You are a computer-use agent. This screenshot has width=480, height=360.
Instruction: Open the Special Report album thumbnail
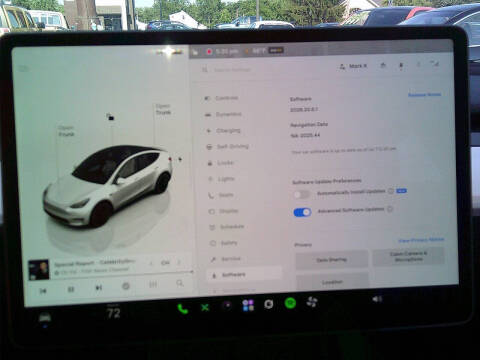pyautogui.click(x=39, y=270)
